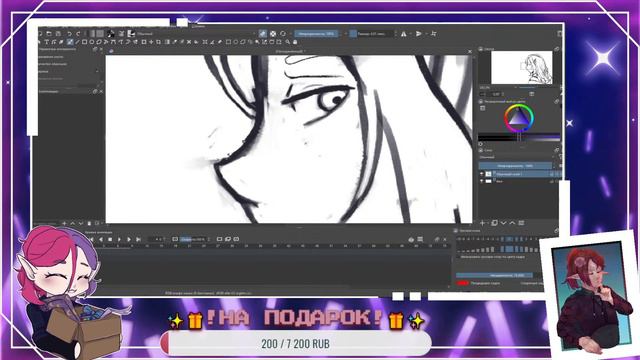The image size is (640, 360).
Task: Click the current frame number field
Action: [x=157, y=239]
